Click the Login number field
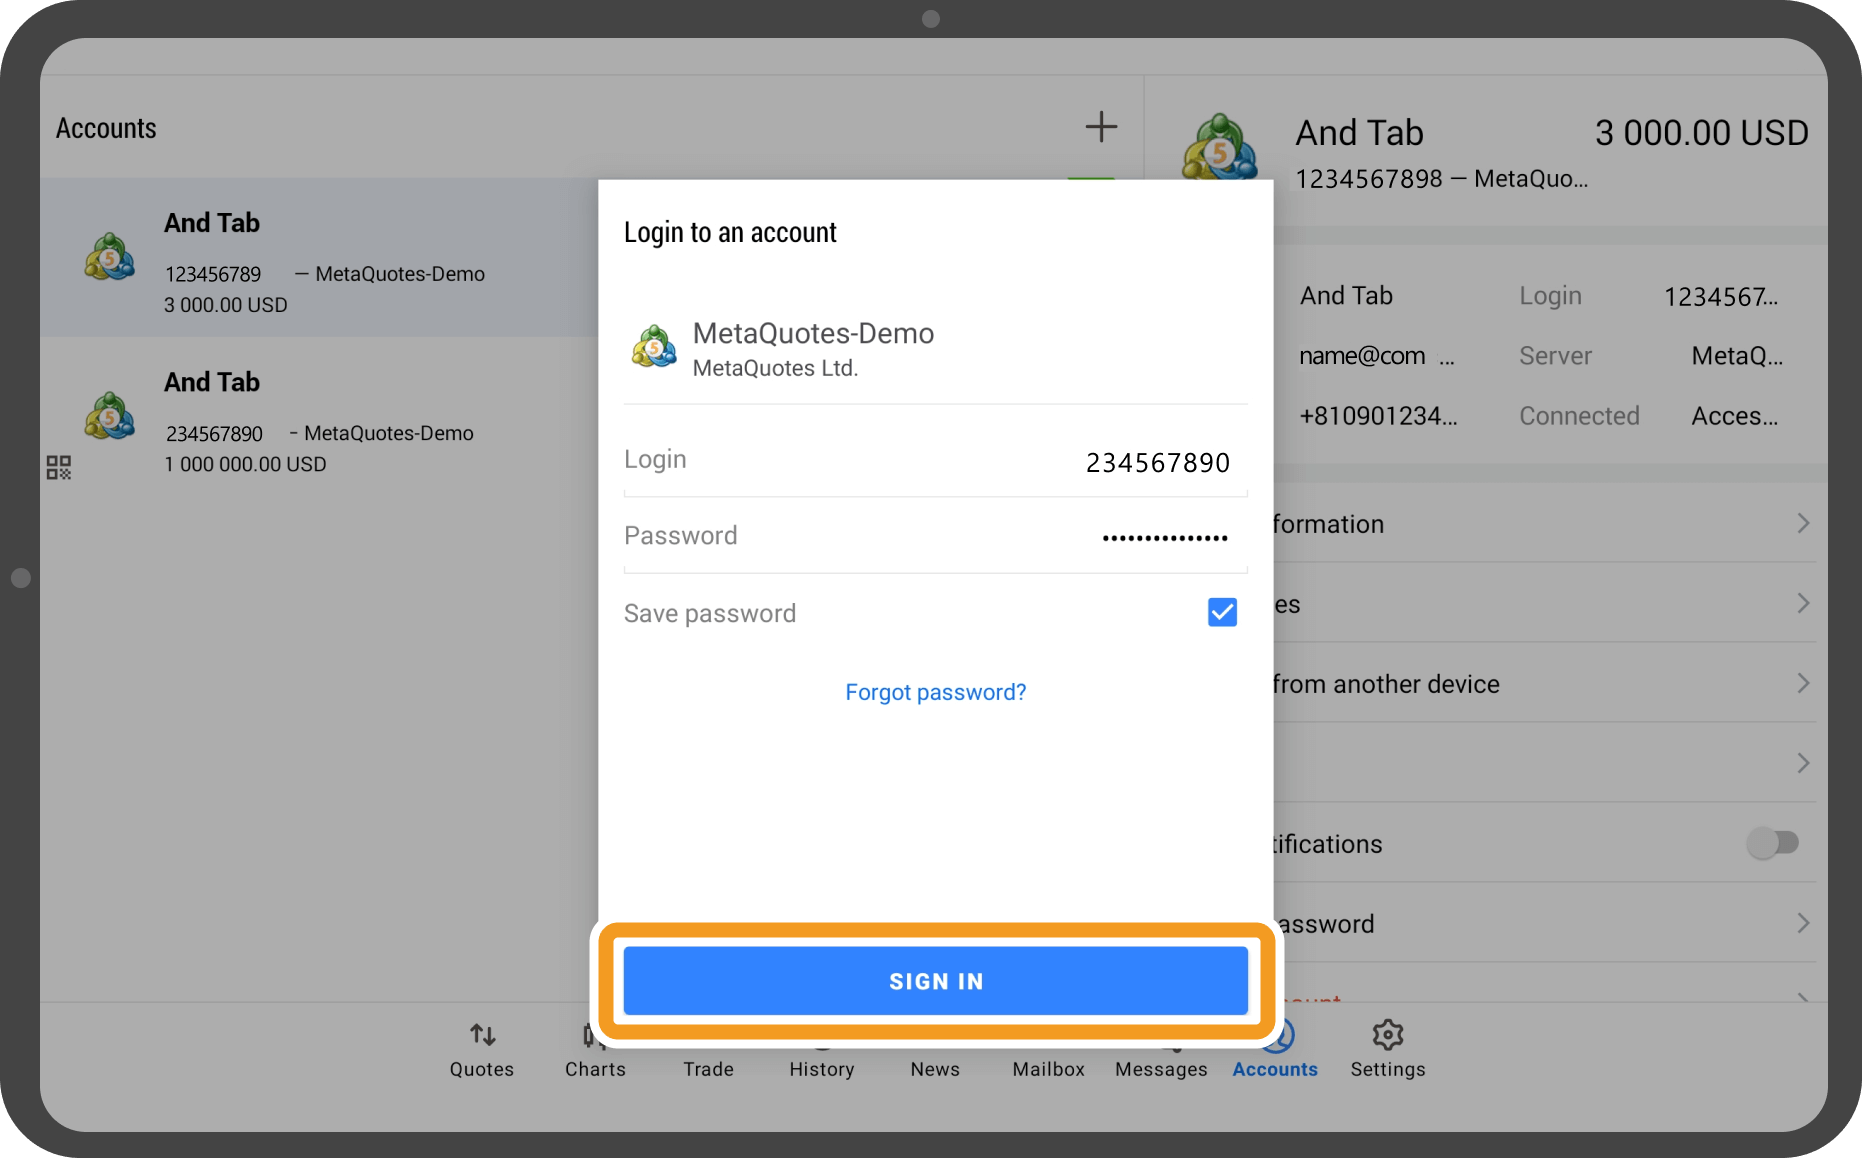 (x=1156, y=462)
